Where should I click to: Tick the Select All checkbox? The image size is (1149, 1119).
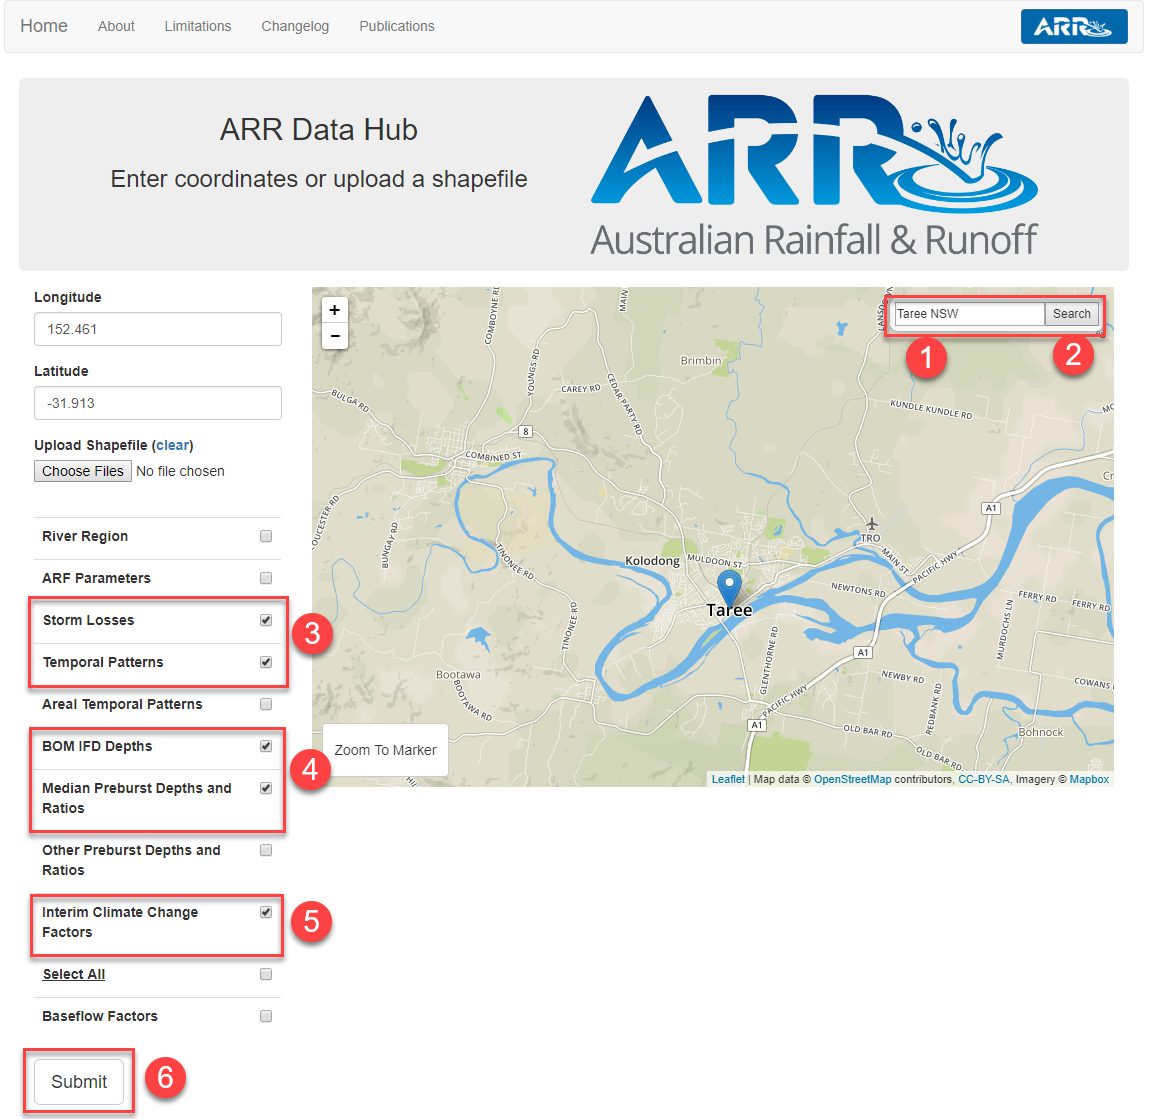click(266, 974)
